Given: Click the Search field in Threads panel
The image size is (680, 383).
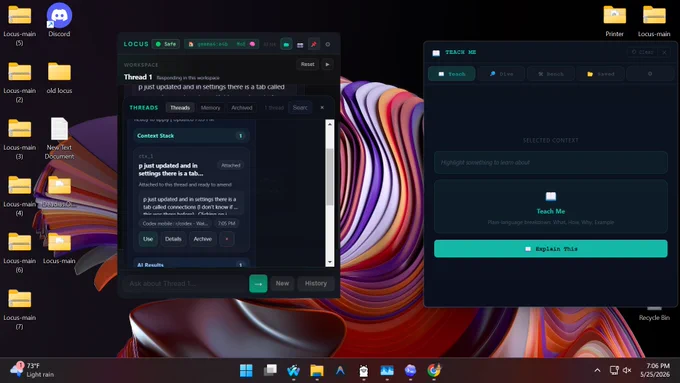Looking at the screenshot, I should [300, 108].
